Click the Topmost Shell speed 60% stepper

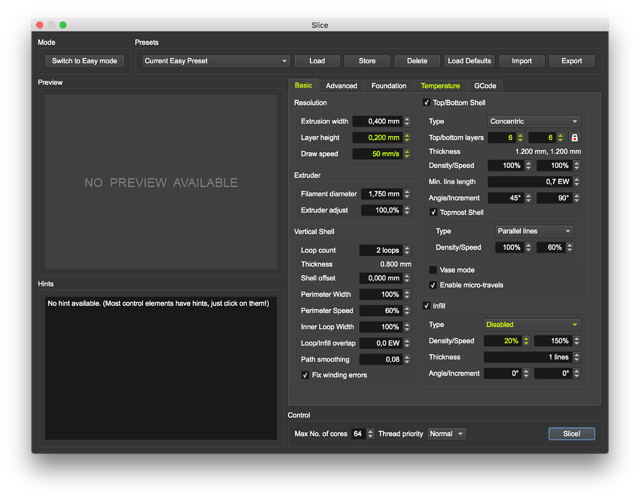point(569,247)
